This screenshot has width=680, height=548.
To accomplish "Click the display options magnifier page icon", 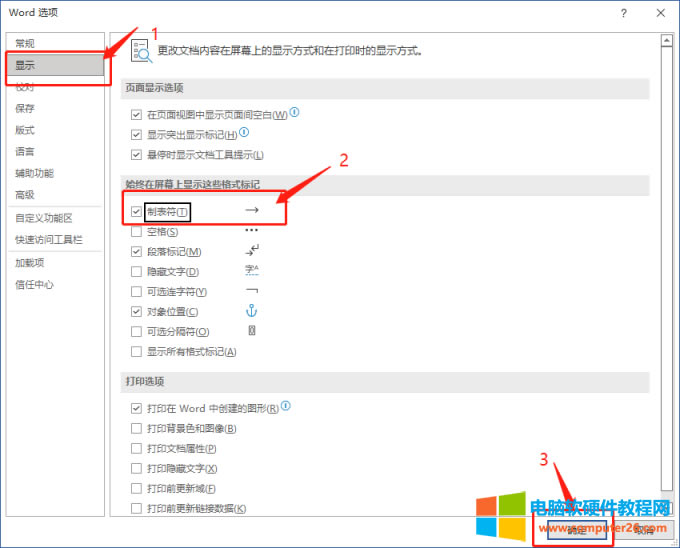I will click(141, 51).
